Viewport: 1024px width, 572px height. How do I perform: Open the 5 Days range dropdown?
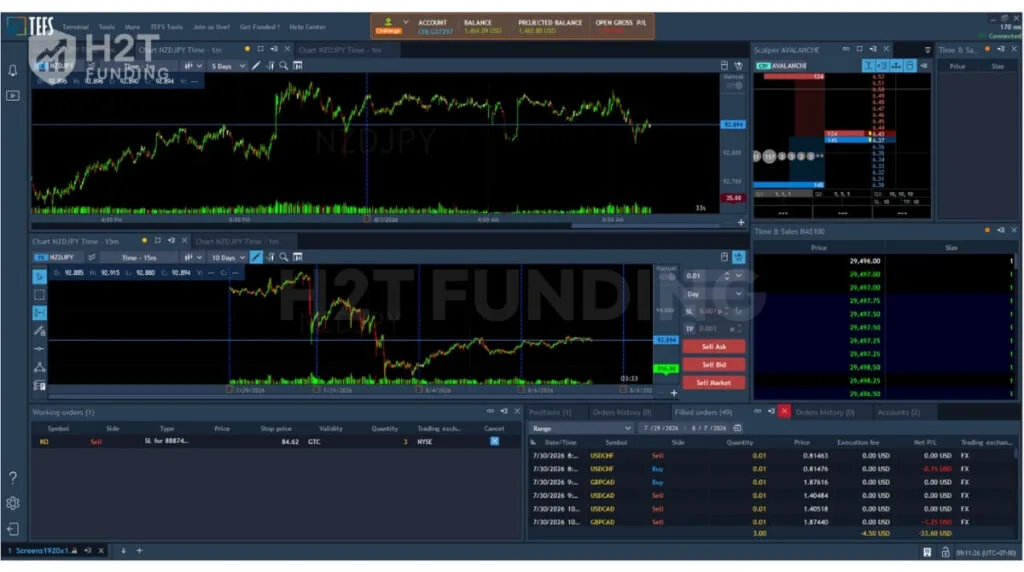228,66
